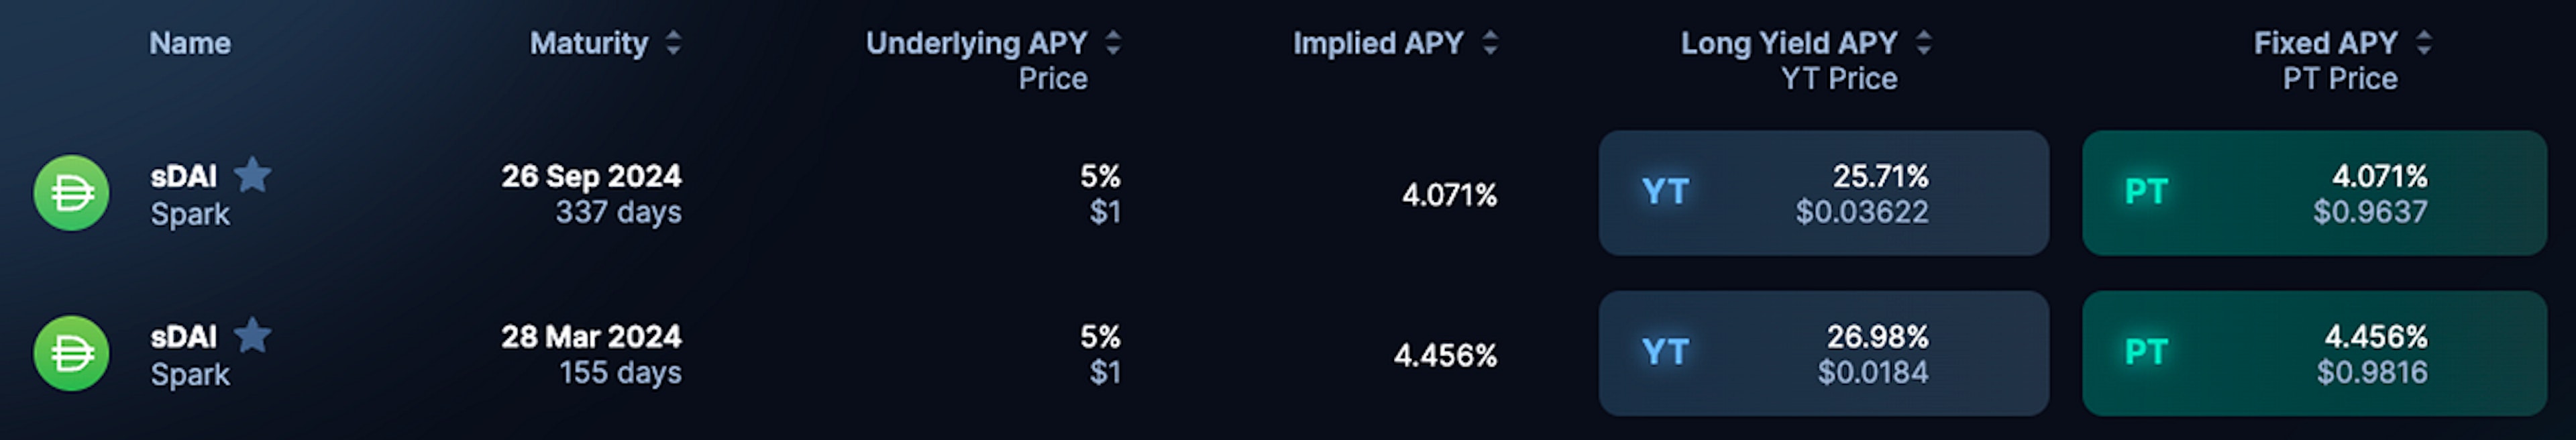The image size is (2576, 440).
Task: Click the 4.071% implied APY value
Action: point(1449,194)
